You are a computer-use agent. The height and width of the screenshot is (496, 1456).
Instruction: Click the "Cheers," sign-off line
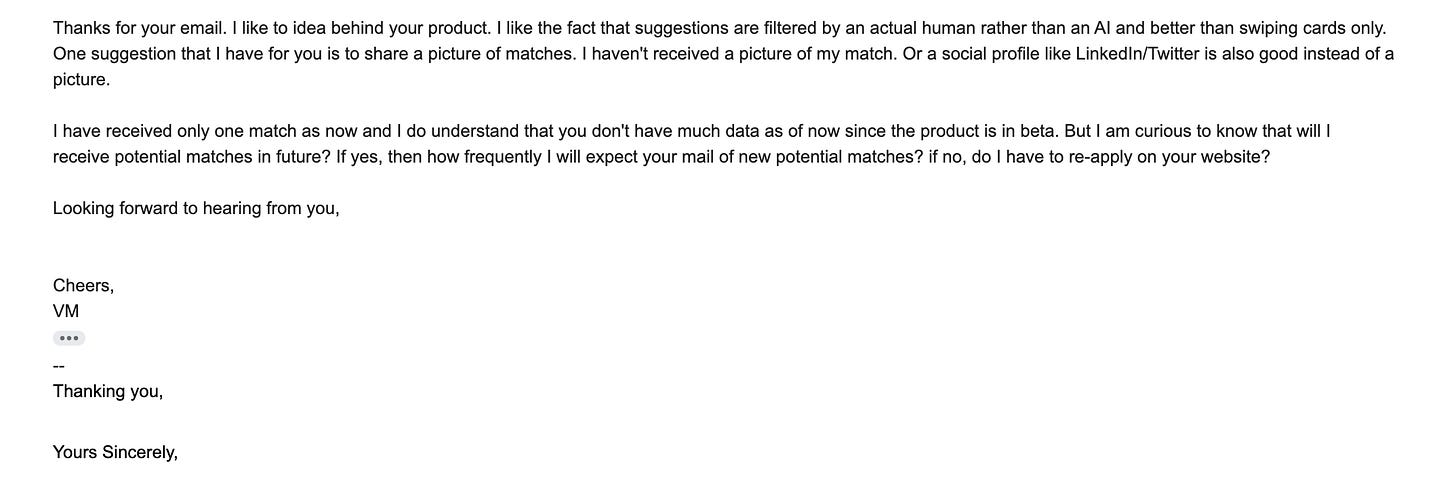point(84,285)
